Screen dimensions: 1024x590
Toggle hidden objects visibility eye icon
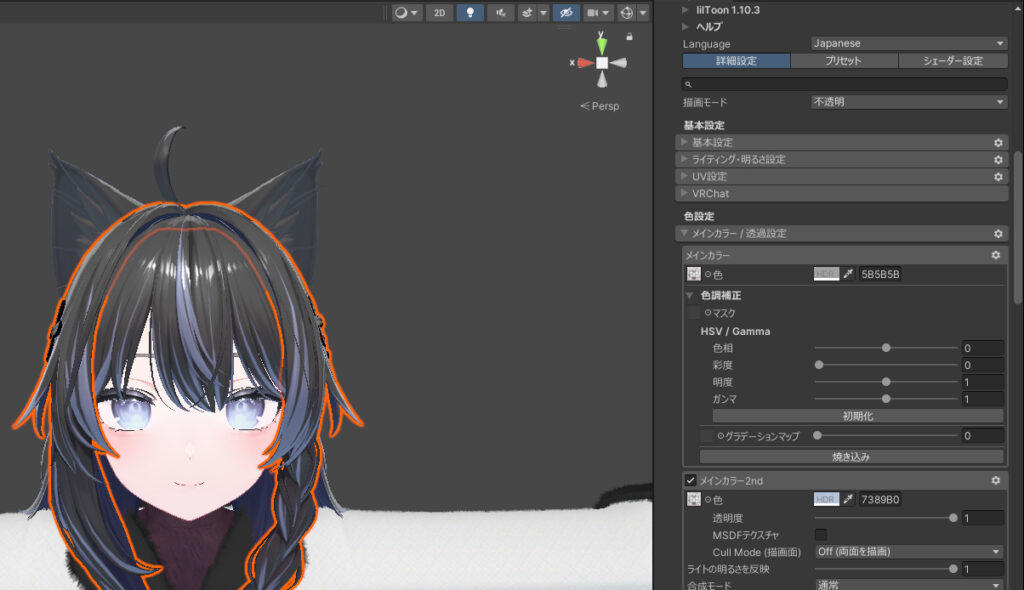(x=566, y=13)
